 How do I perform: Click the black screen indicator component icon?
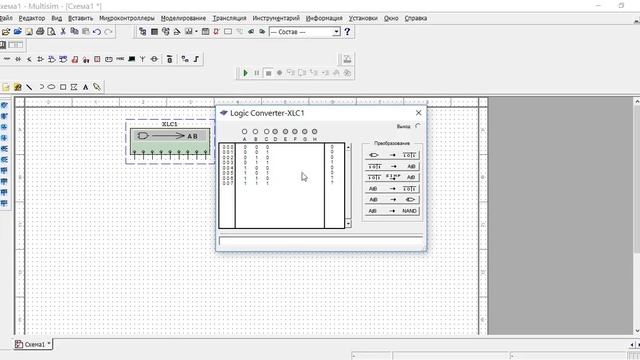[131, 60]
